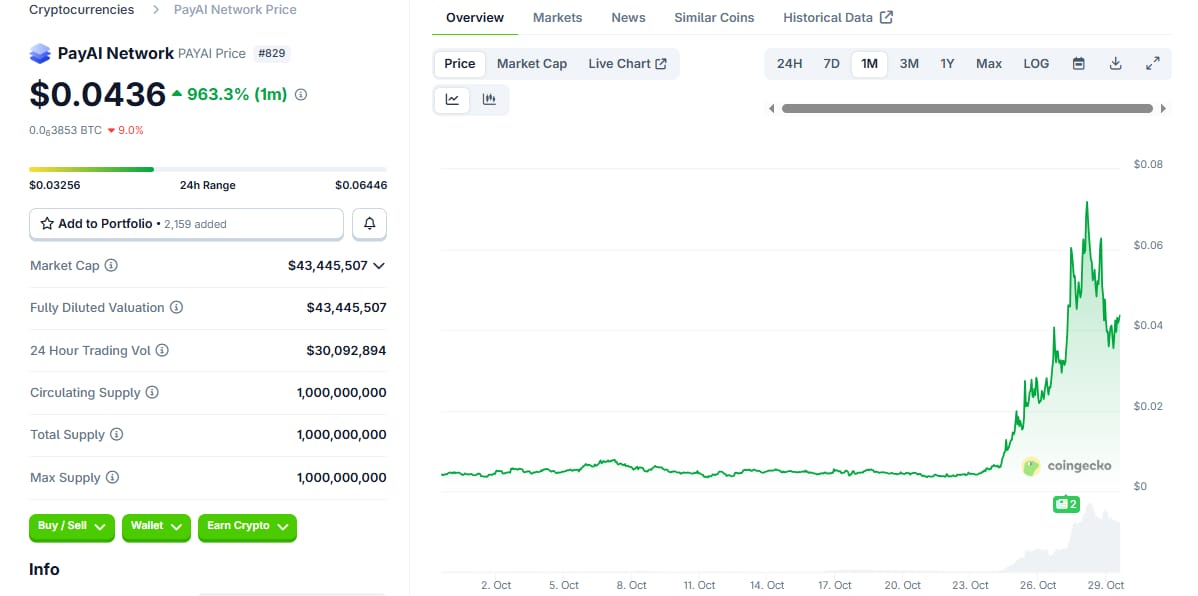Open the Historical Data tab
Screen dimensions: 1198x596
click(x=838, y=18)
